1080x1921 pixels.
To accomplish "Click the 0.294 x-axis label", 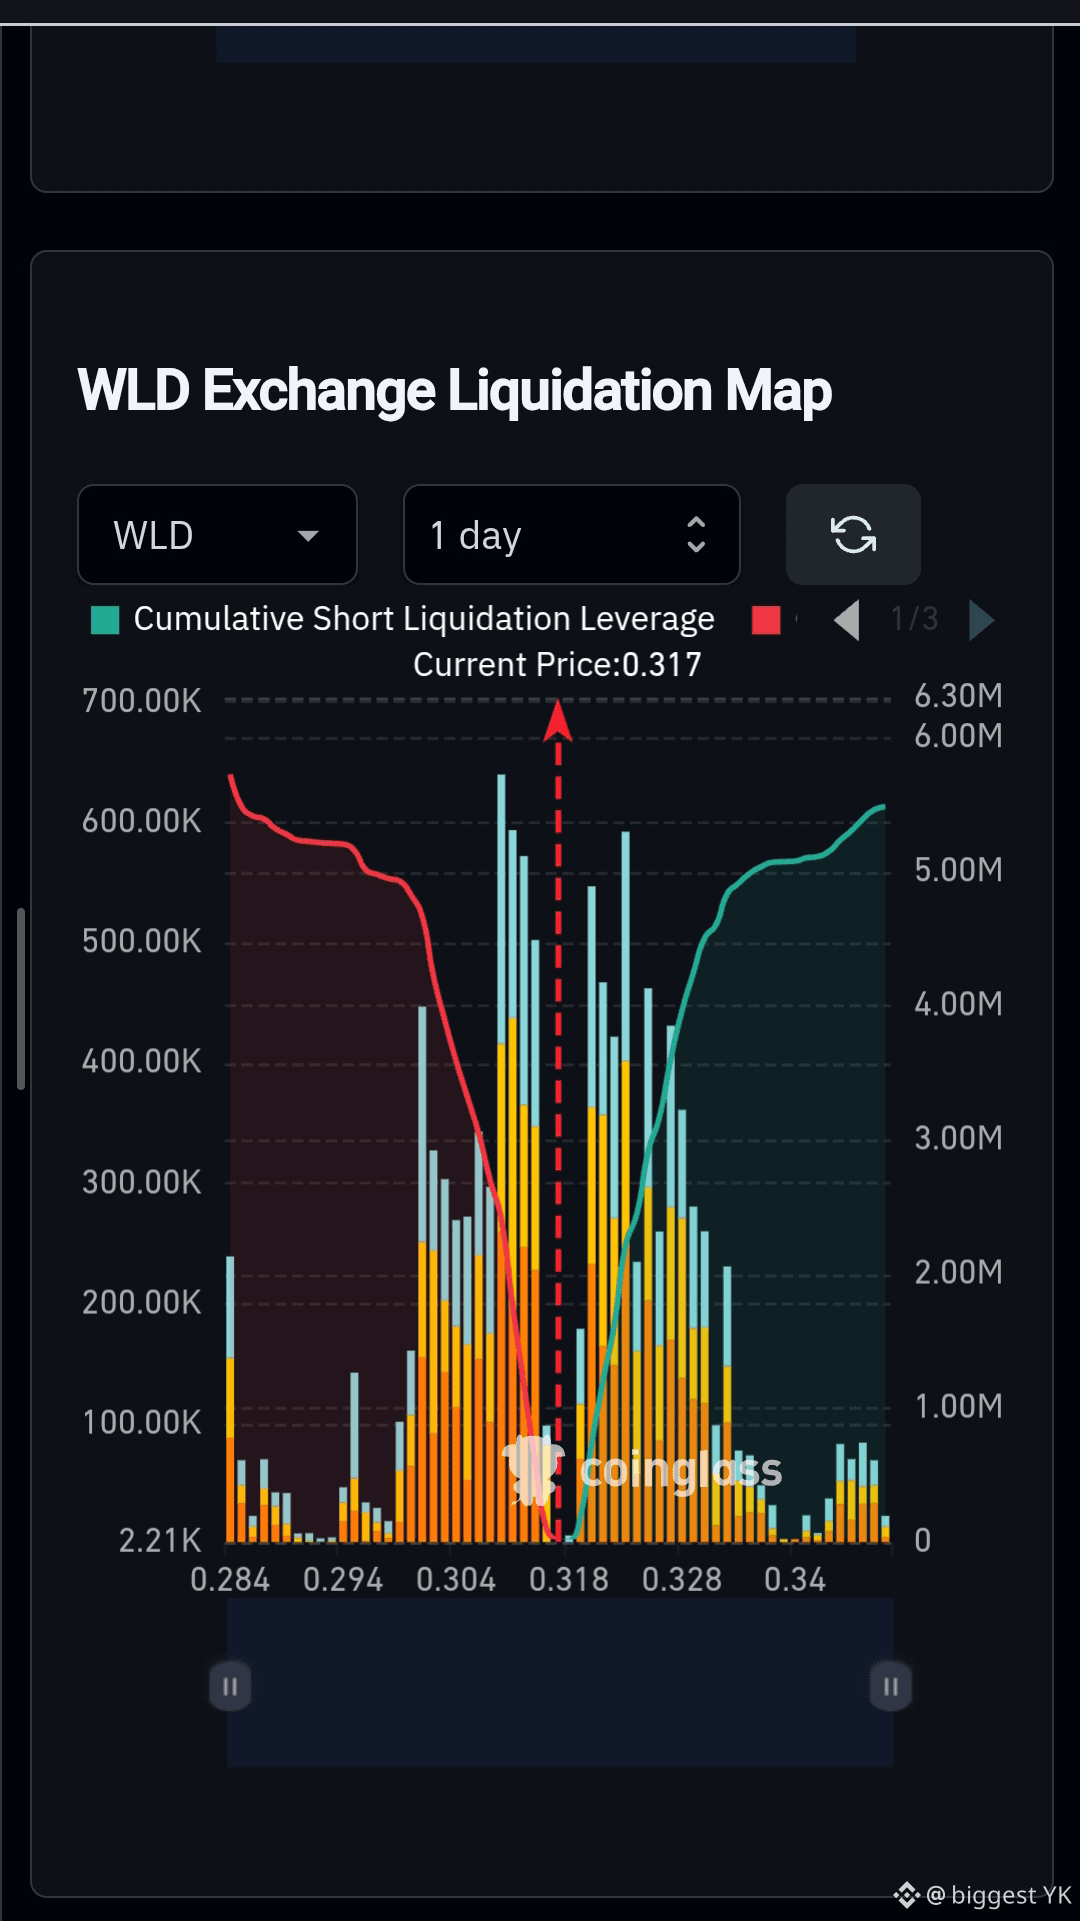I will 343,1580.
